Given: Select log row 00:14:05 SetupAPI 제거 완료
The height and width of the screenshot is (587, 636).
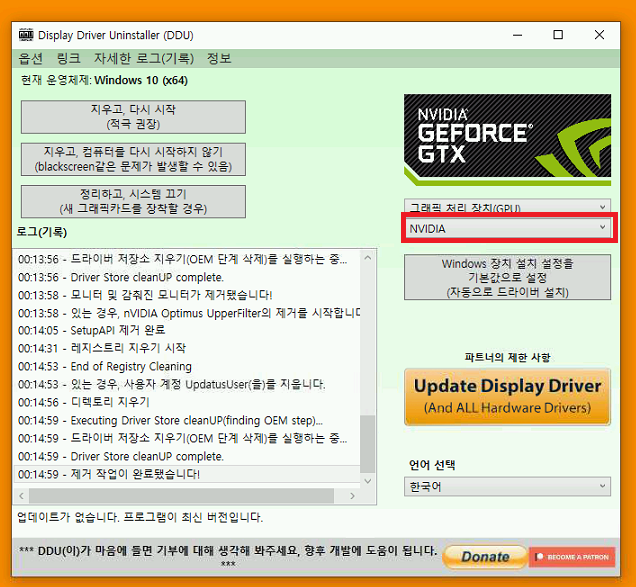Looking at the screenshot, I should pyautogui.click(x=187, y=330).
